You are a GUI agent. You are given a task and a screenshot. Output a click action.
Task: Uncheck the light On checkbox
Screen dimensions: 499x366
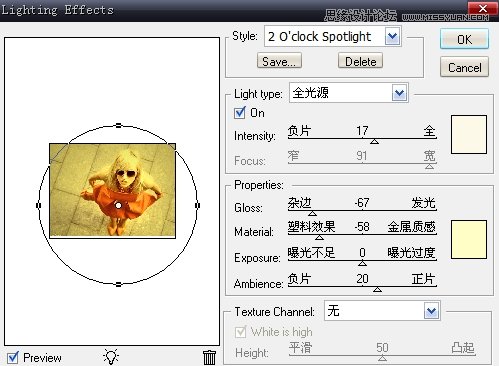[x=240, y=113]
